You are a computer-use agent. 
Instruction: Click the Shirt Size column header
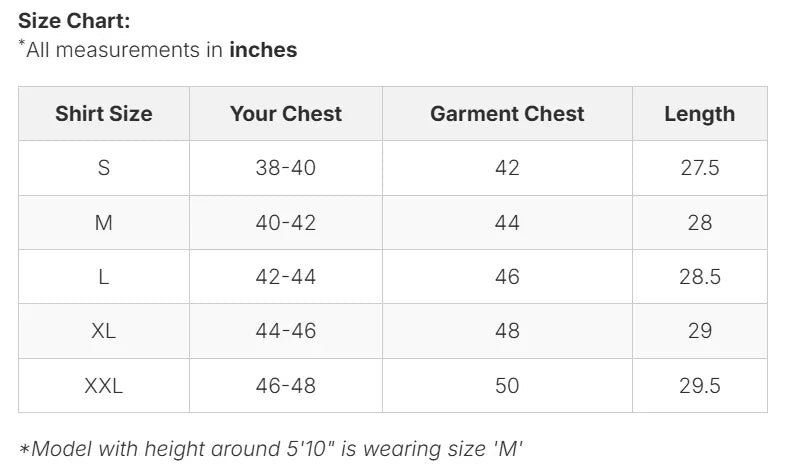pos(104,114)
